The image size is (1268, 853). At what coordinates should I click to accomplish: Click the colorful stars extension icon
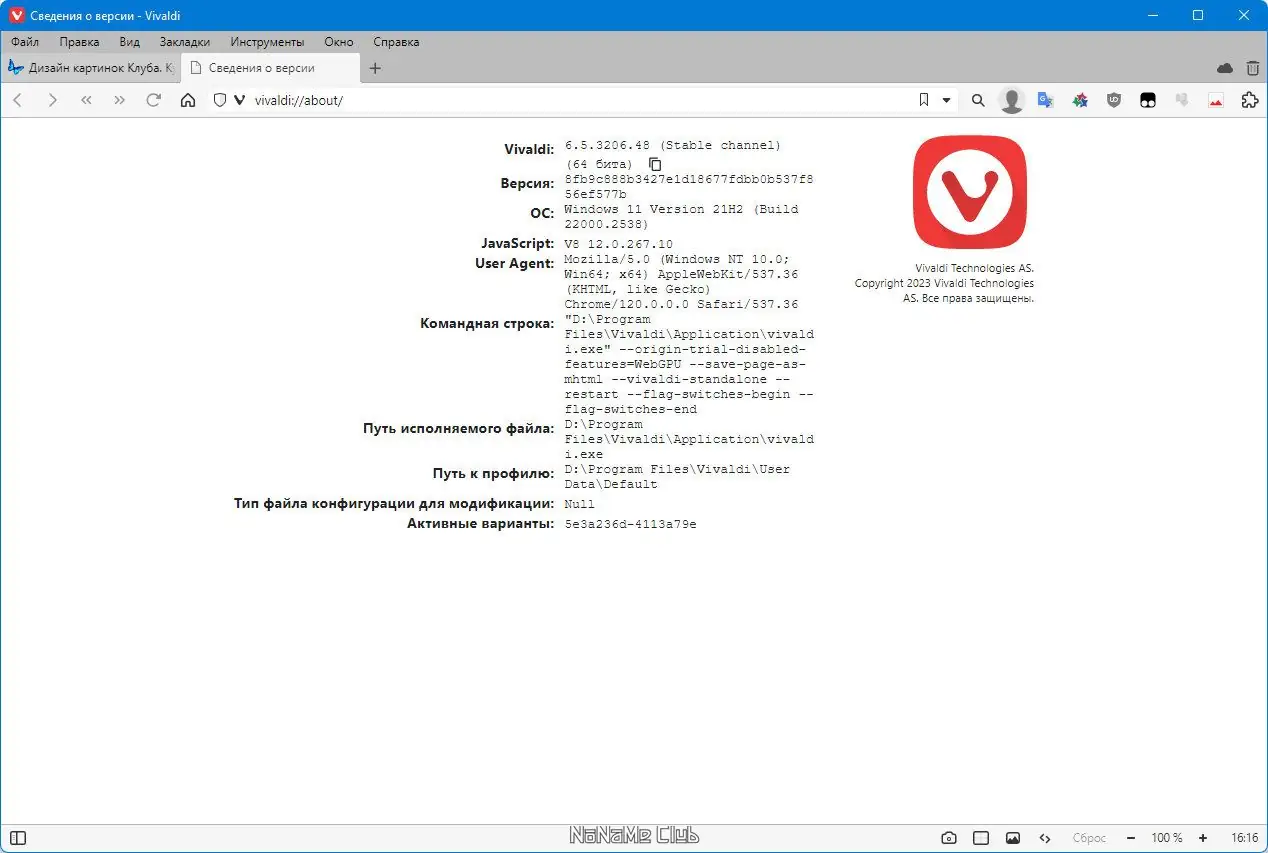tap(1080, 100)
